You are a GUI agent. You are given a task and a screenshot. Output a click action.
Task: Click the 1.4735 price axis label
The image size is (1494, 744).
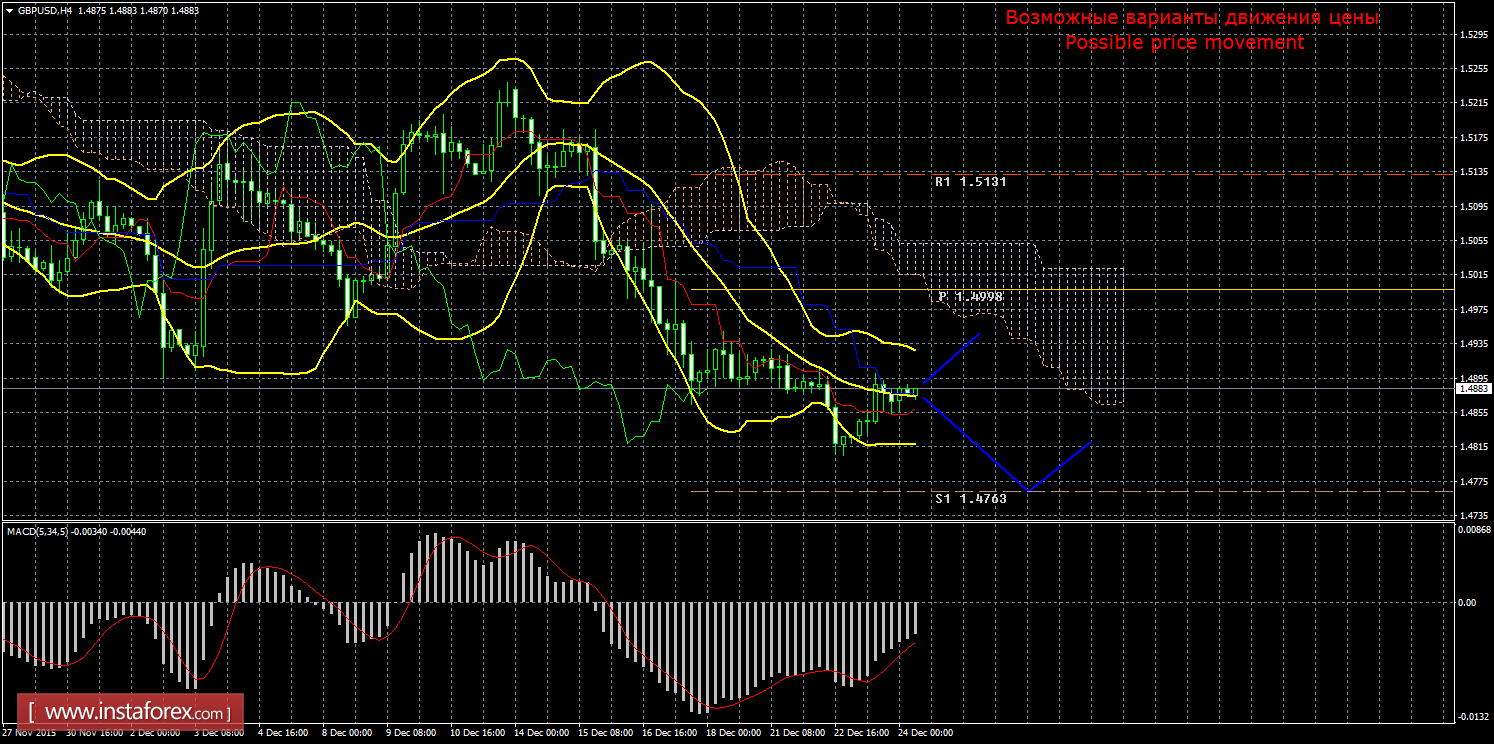tap(1473, 515)
